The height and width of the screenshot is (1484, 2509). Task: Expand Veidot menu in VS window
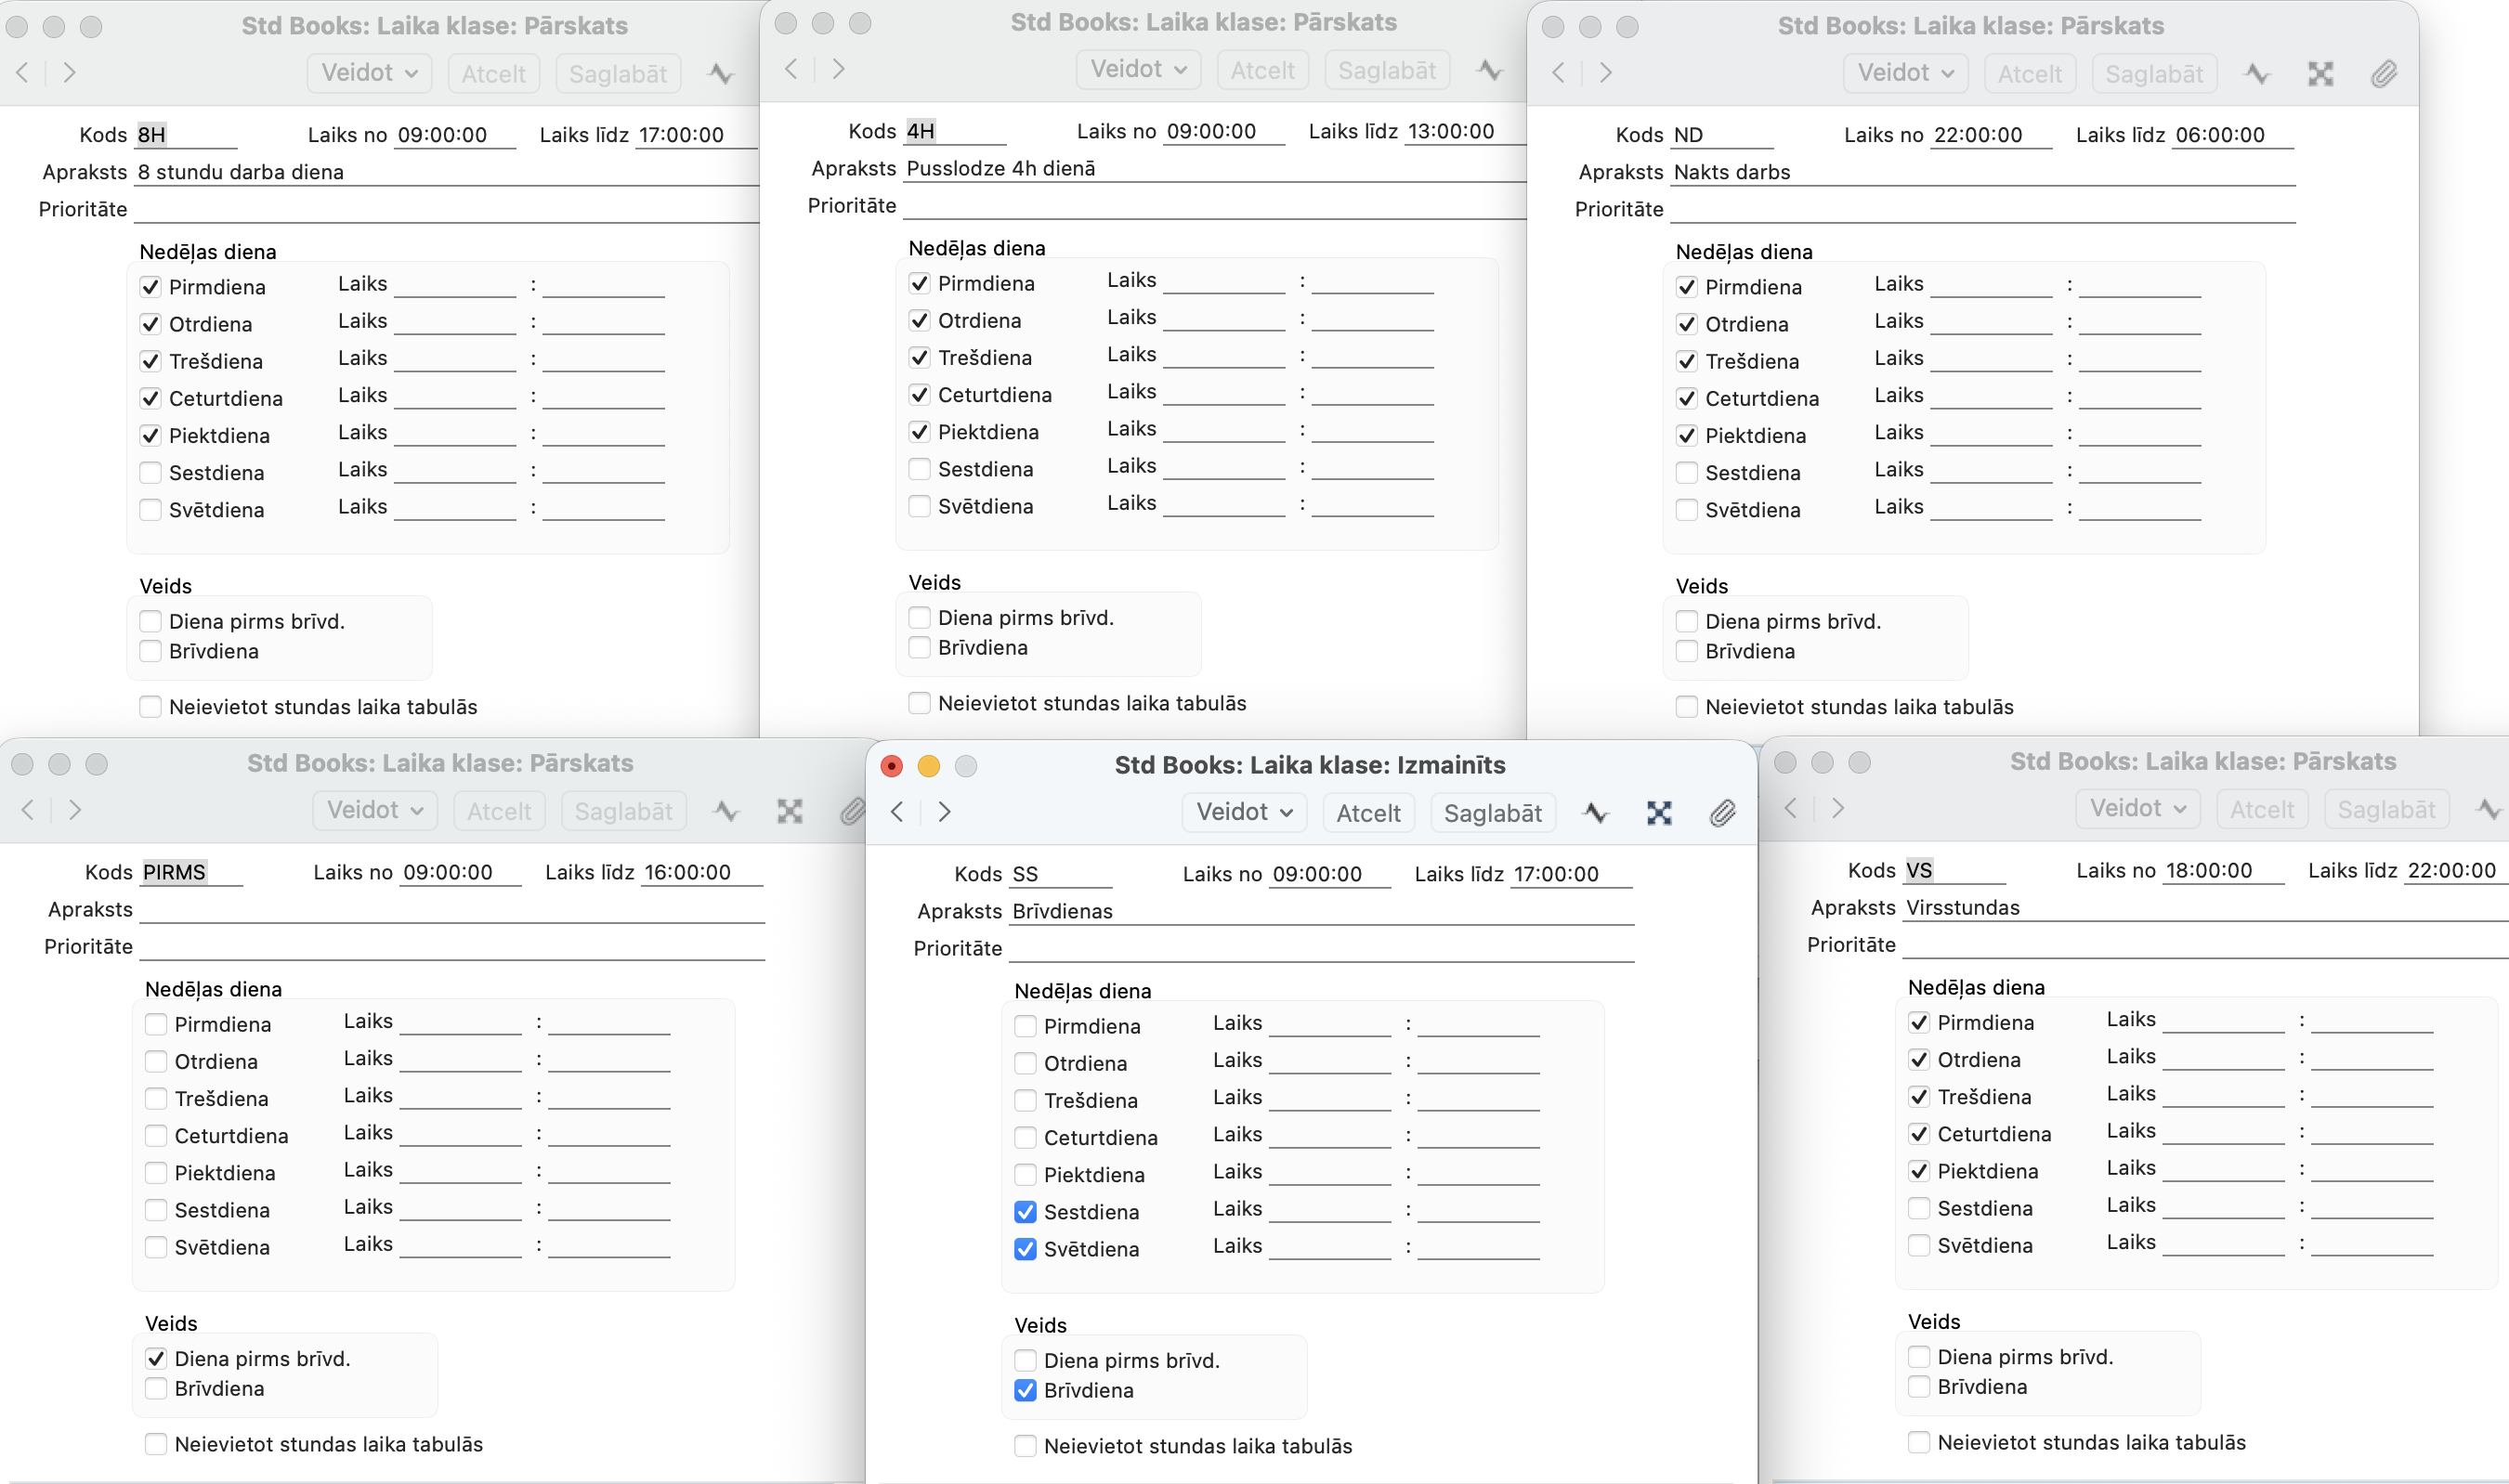(x=2137, y=809)
